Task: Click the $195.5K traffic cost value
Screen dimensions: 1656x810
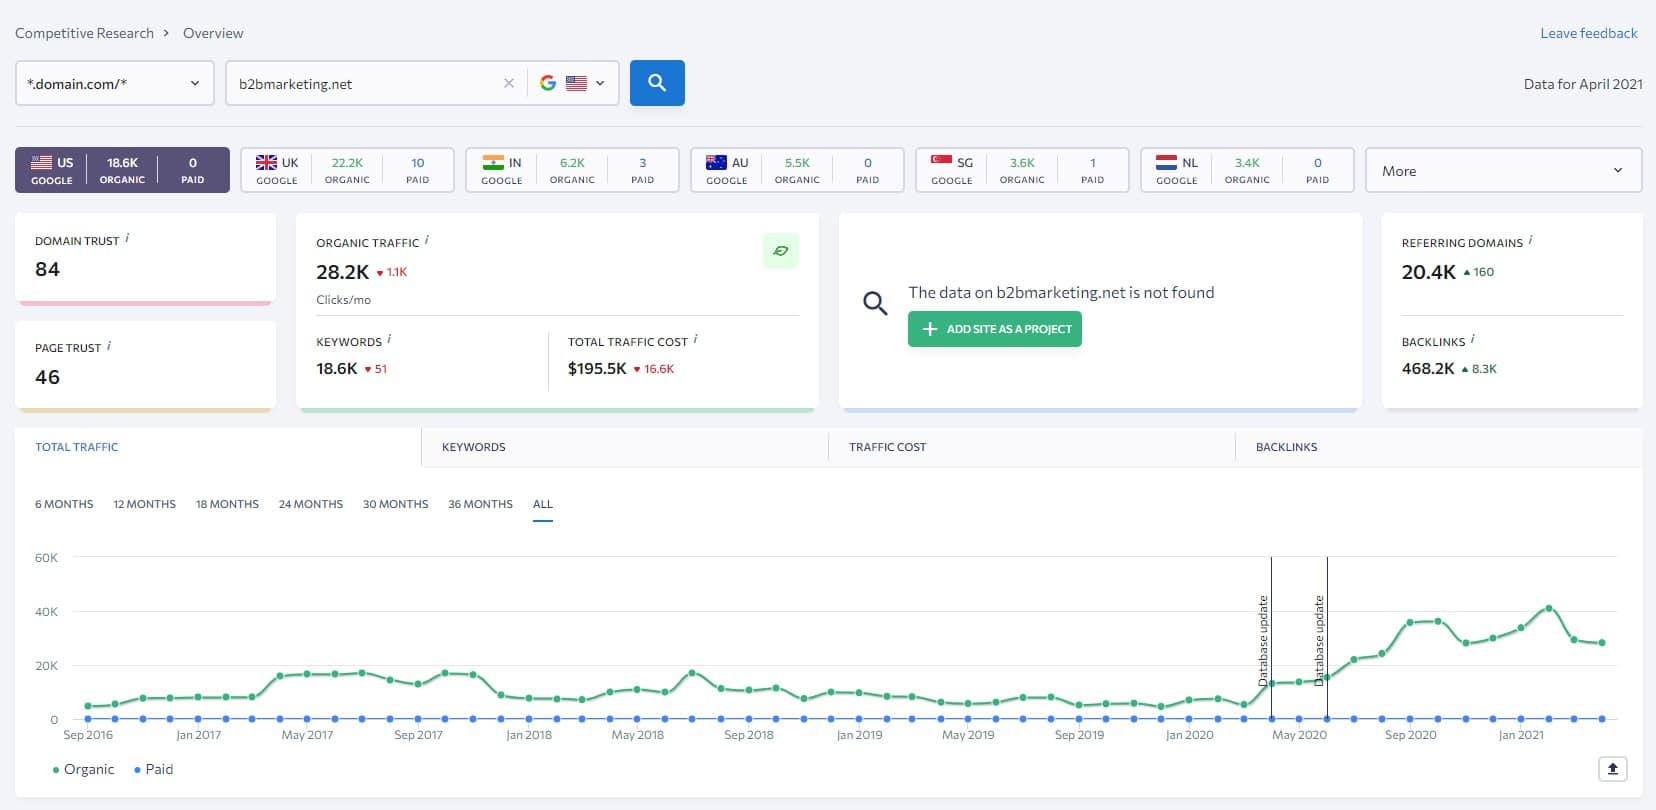Action: tap(597, 368)
